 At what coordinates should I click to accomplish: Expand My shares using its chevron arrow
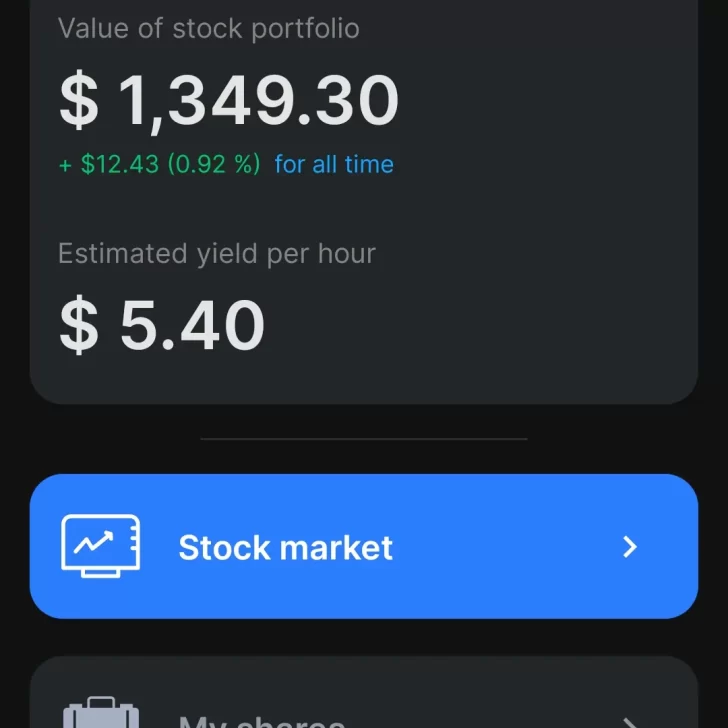point(630,720)
